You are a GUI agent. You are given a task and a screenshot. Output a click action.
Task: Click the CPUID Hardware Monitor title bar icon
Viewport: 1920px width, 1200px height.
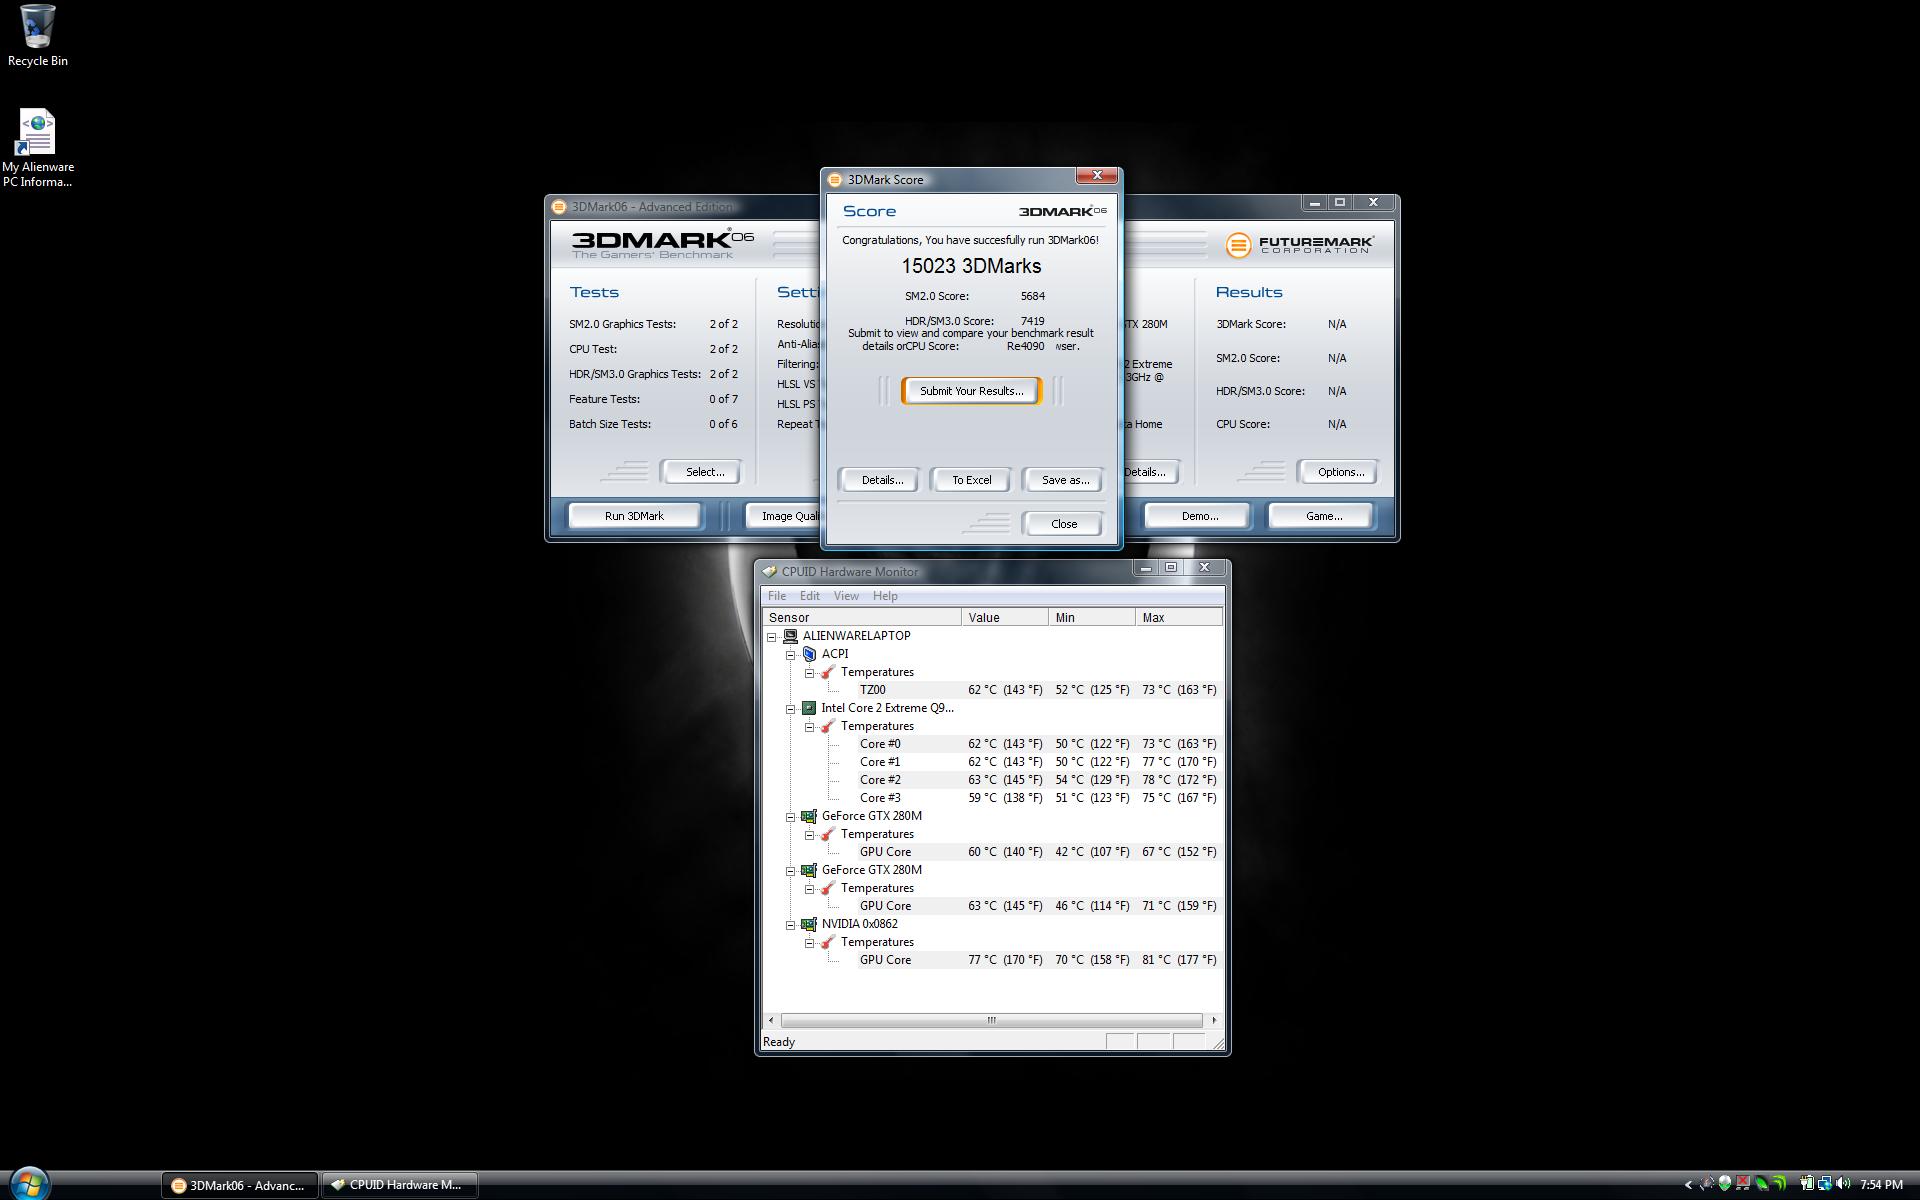tap(769, 572)
